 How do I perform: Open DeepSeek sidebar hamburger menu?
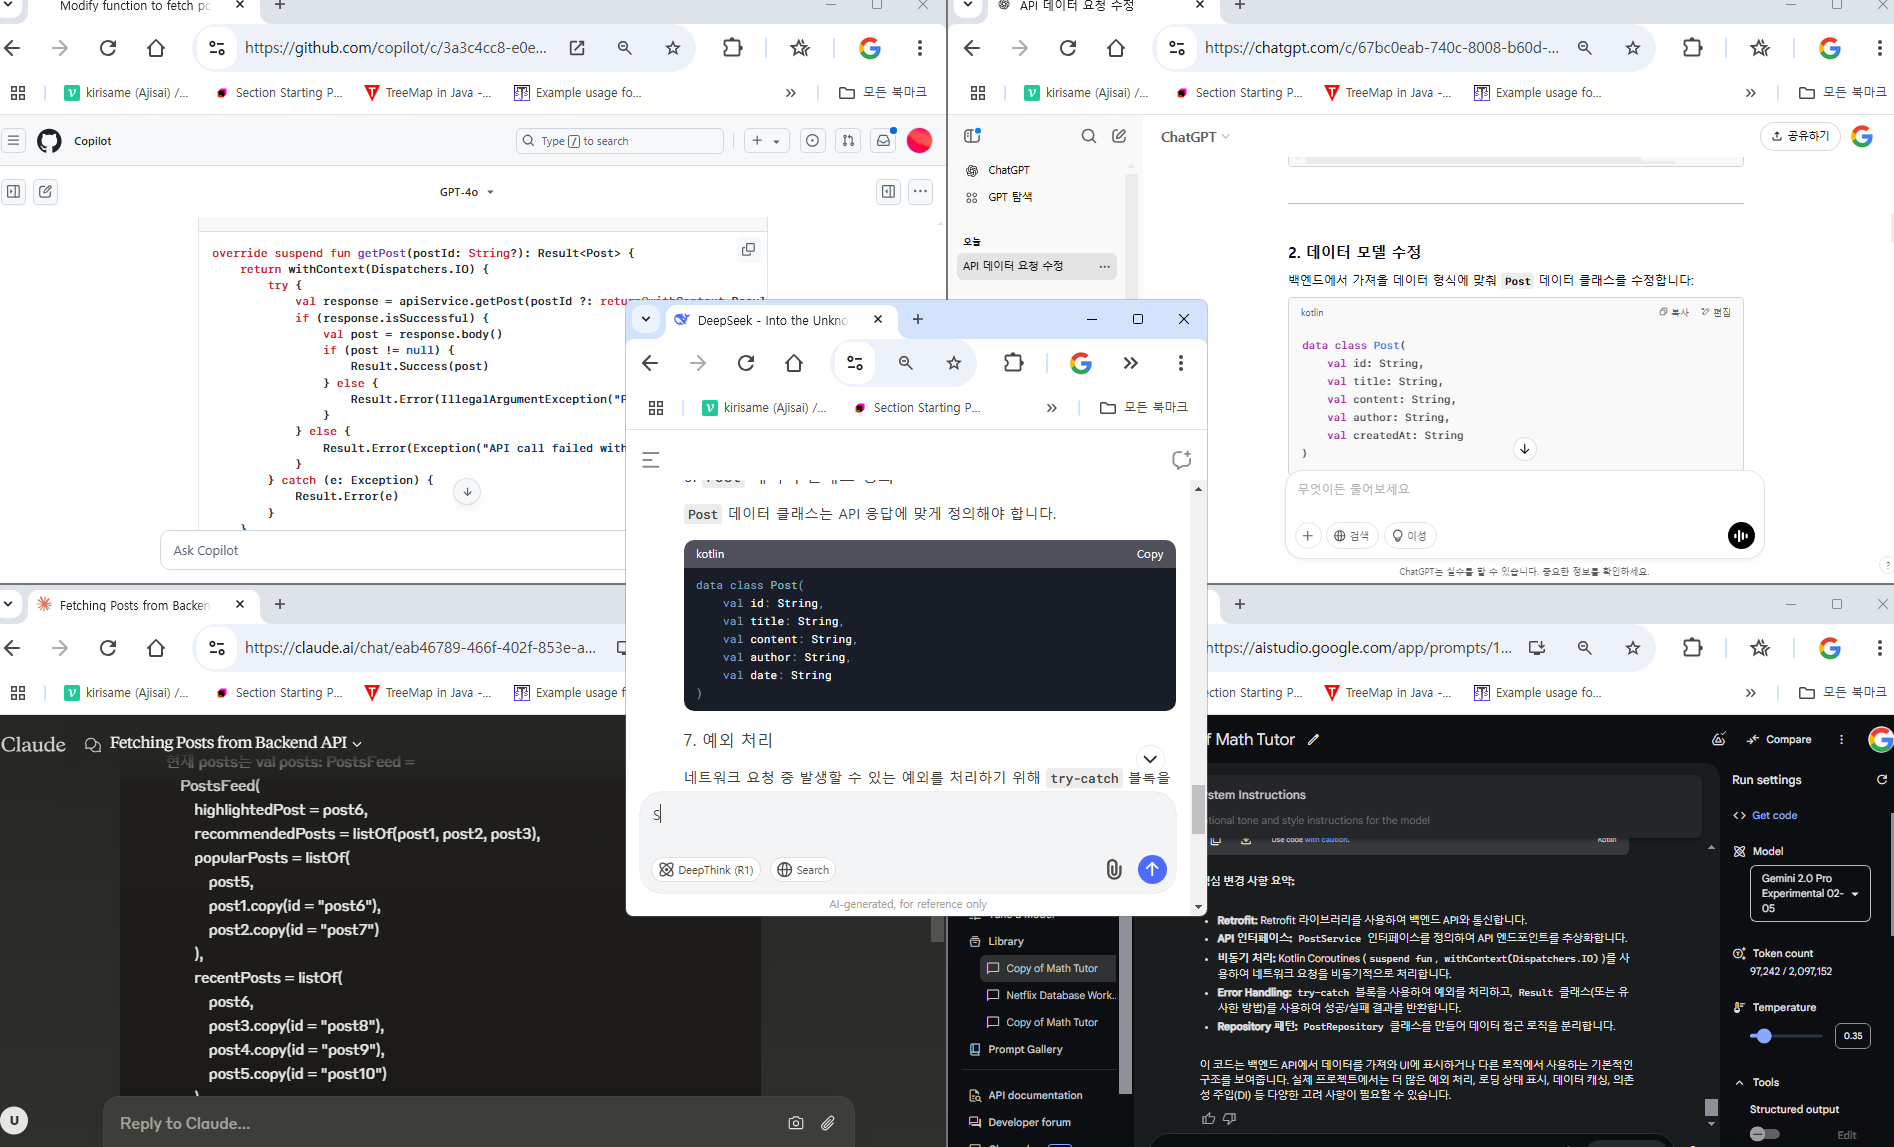651,460
